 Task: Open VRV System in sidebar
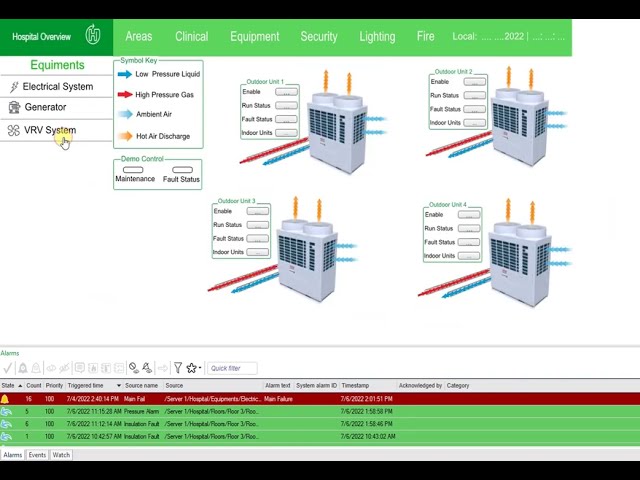[50, 130]
